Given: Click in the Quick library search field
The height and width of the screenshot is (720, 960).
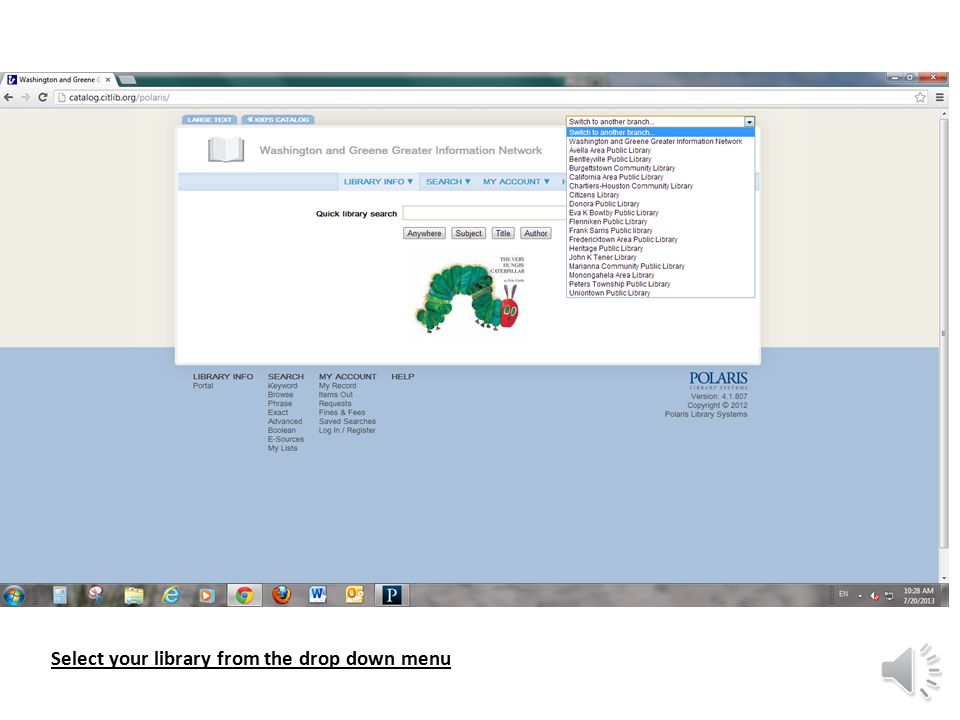Looking at the screenshot, I should 484,213.
